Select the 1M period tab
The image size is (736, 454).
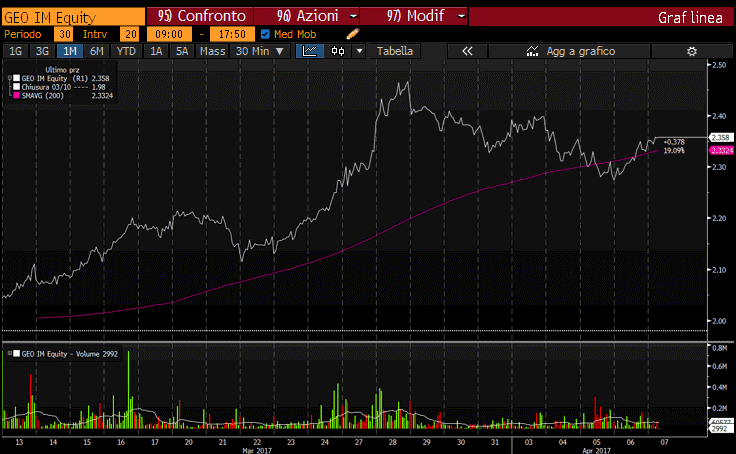(69, 51)
